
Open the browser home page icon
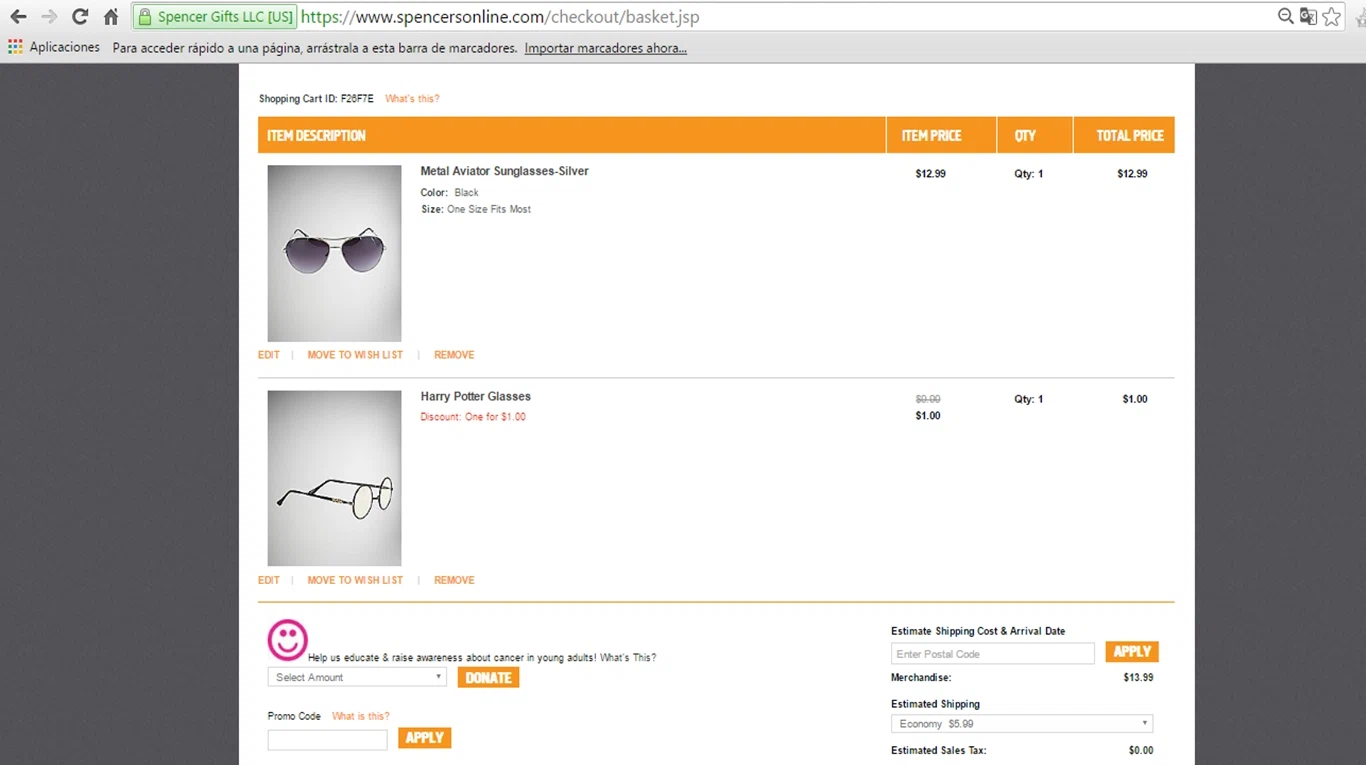111,17
